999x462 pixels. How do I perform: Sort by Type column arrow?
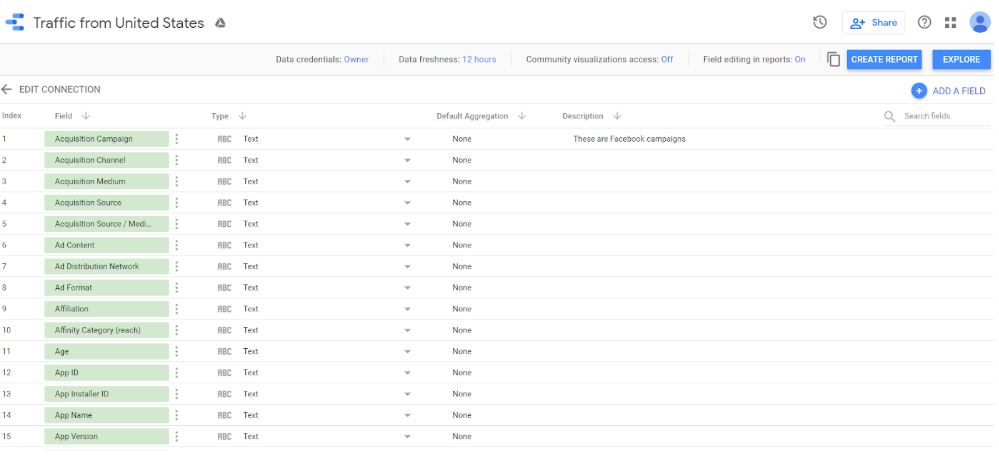(x=242, y=116)
